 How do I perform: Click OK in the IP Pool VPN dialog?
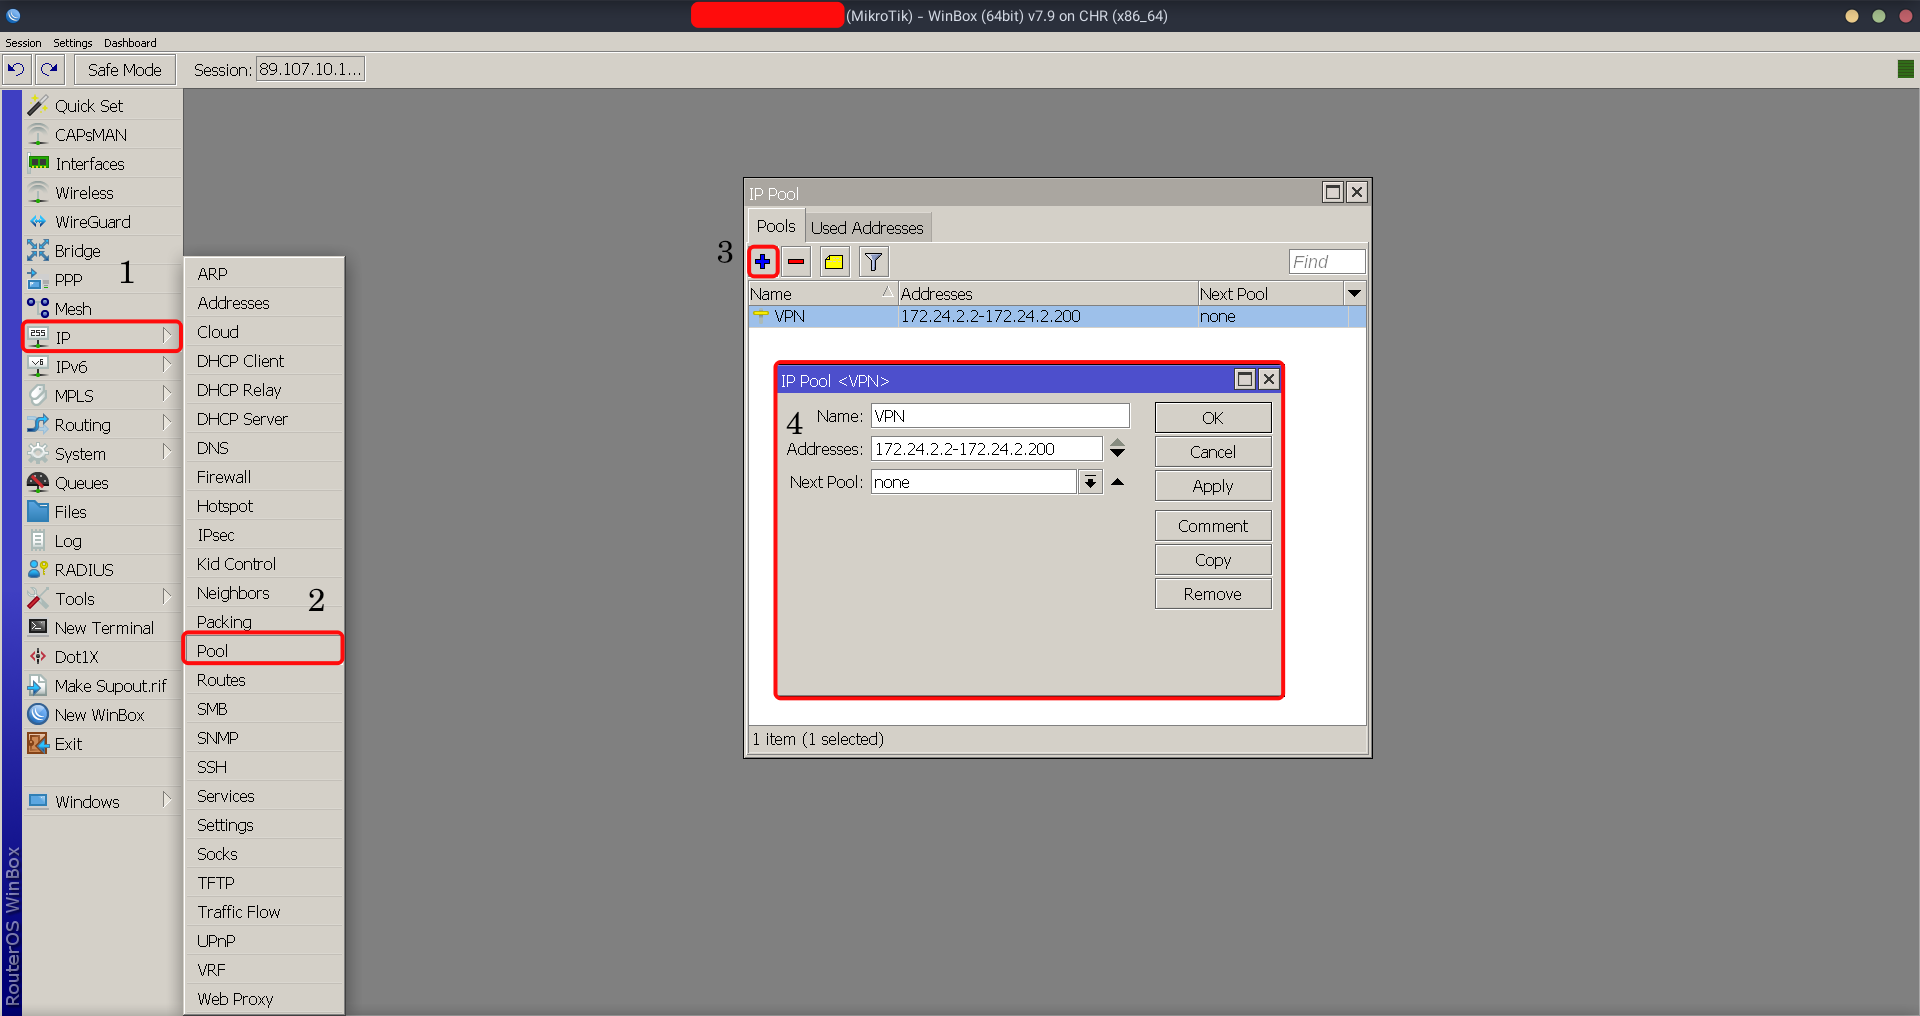pos(1213,418)
